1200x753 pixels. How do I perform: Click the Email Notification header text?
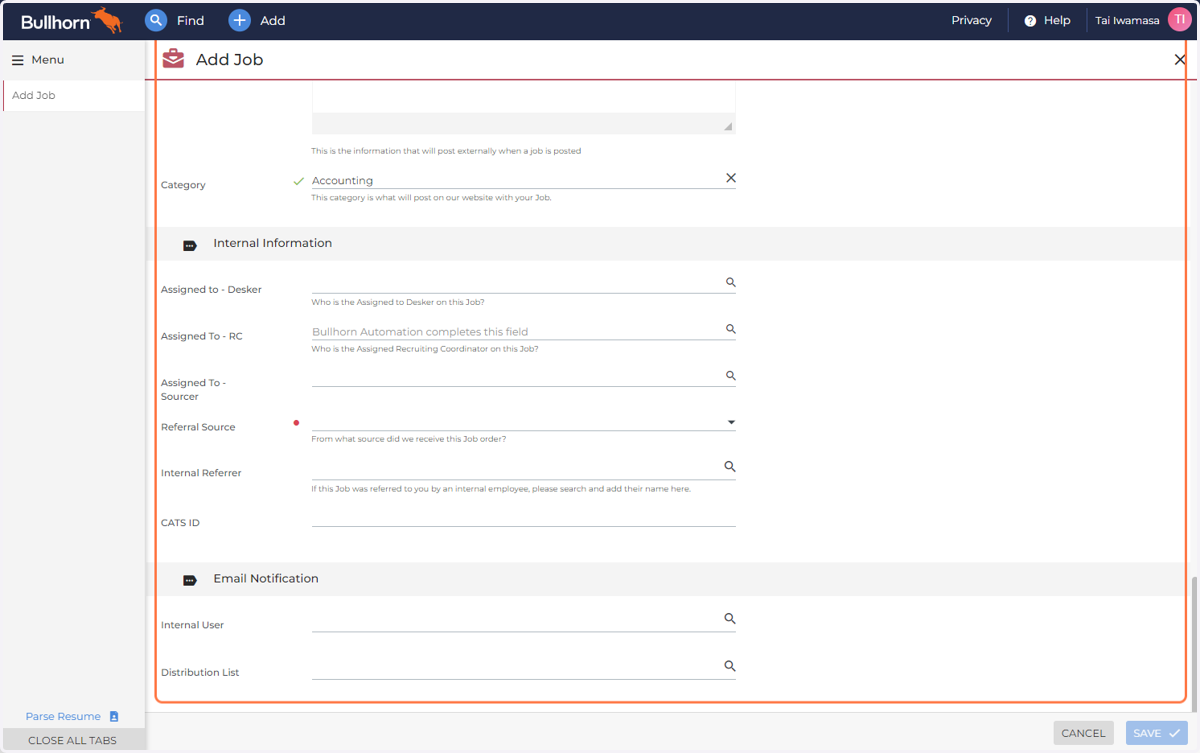click(x=265, y=578)
